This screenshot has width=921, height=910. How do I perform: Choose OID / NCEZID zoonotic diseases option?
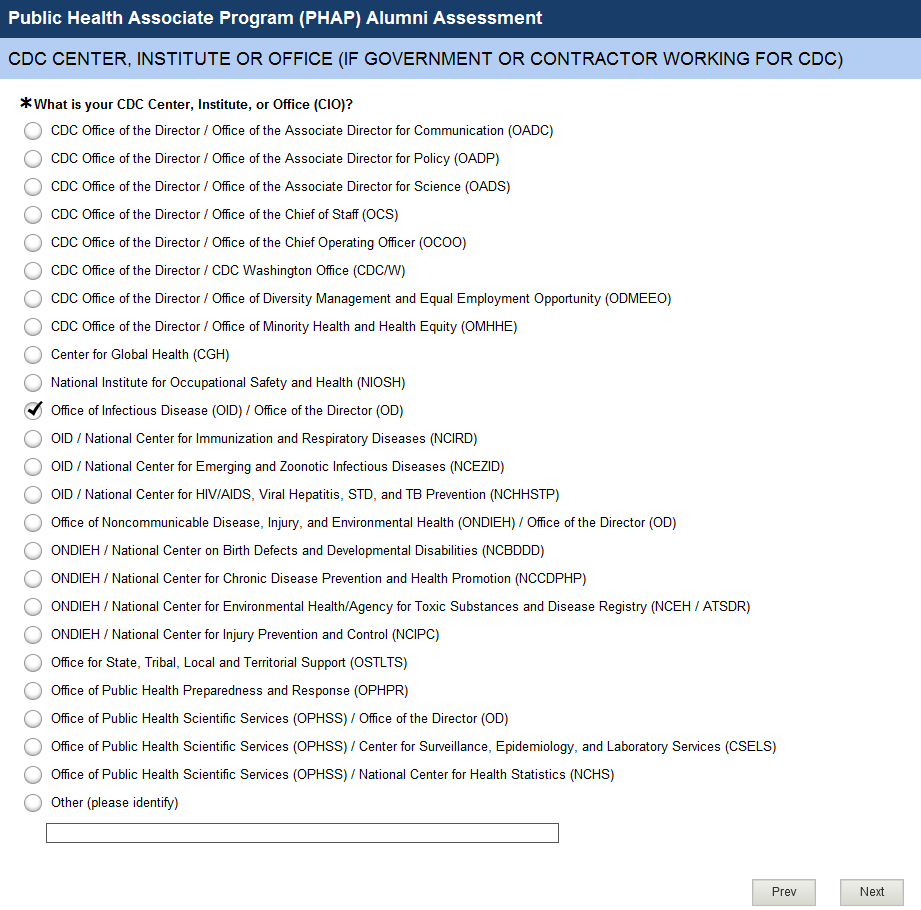33,467
